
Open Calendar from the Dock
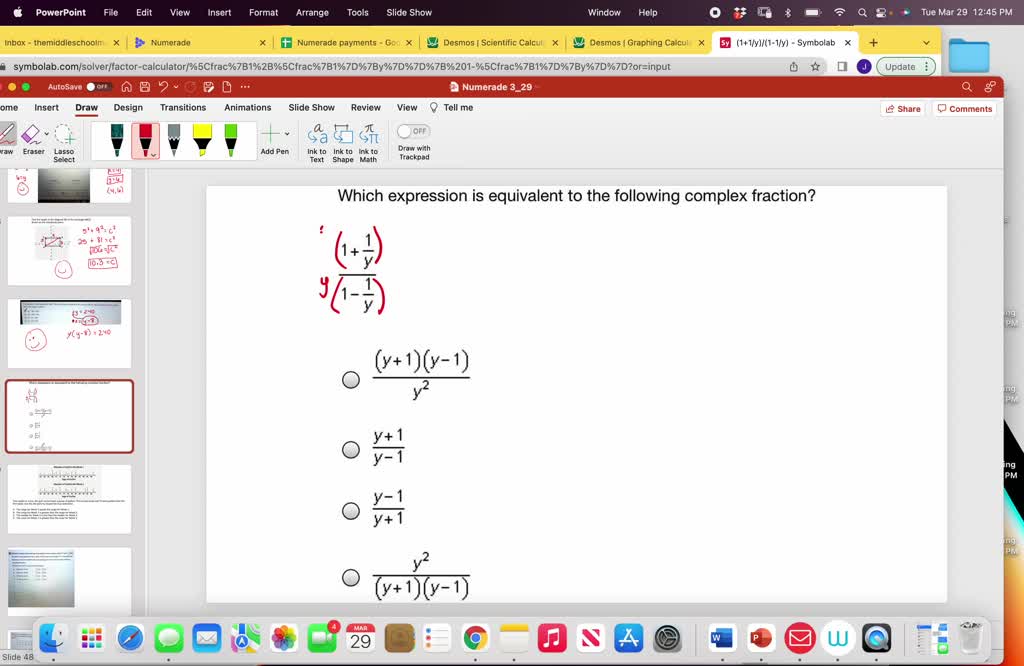(x=360, y=638)
